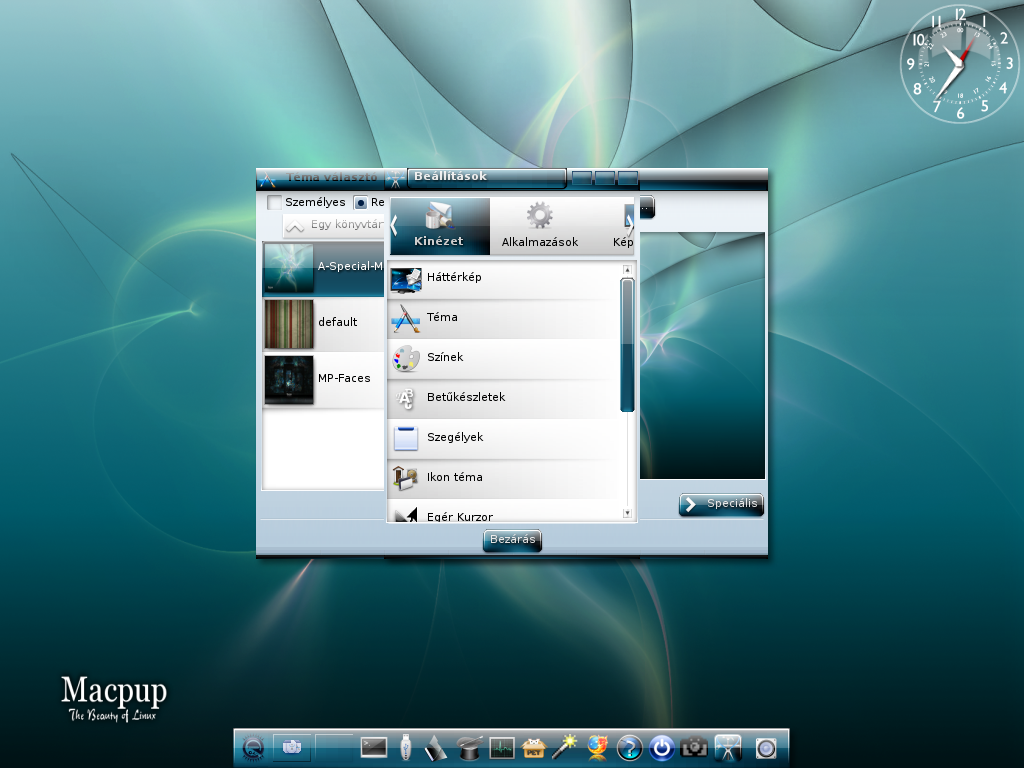1024x768 pixels.
Task: Click the settings list vertical scrollbar handle
Action: click(628, 345)
